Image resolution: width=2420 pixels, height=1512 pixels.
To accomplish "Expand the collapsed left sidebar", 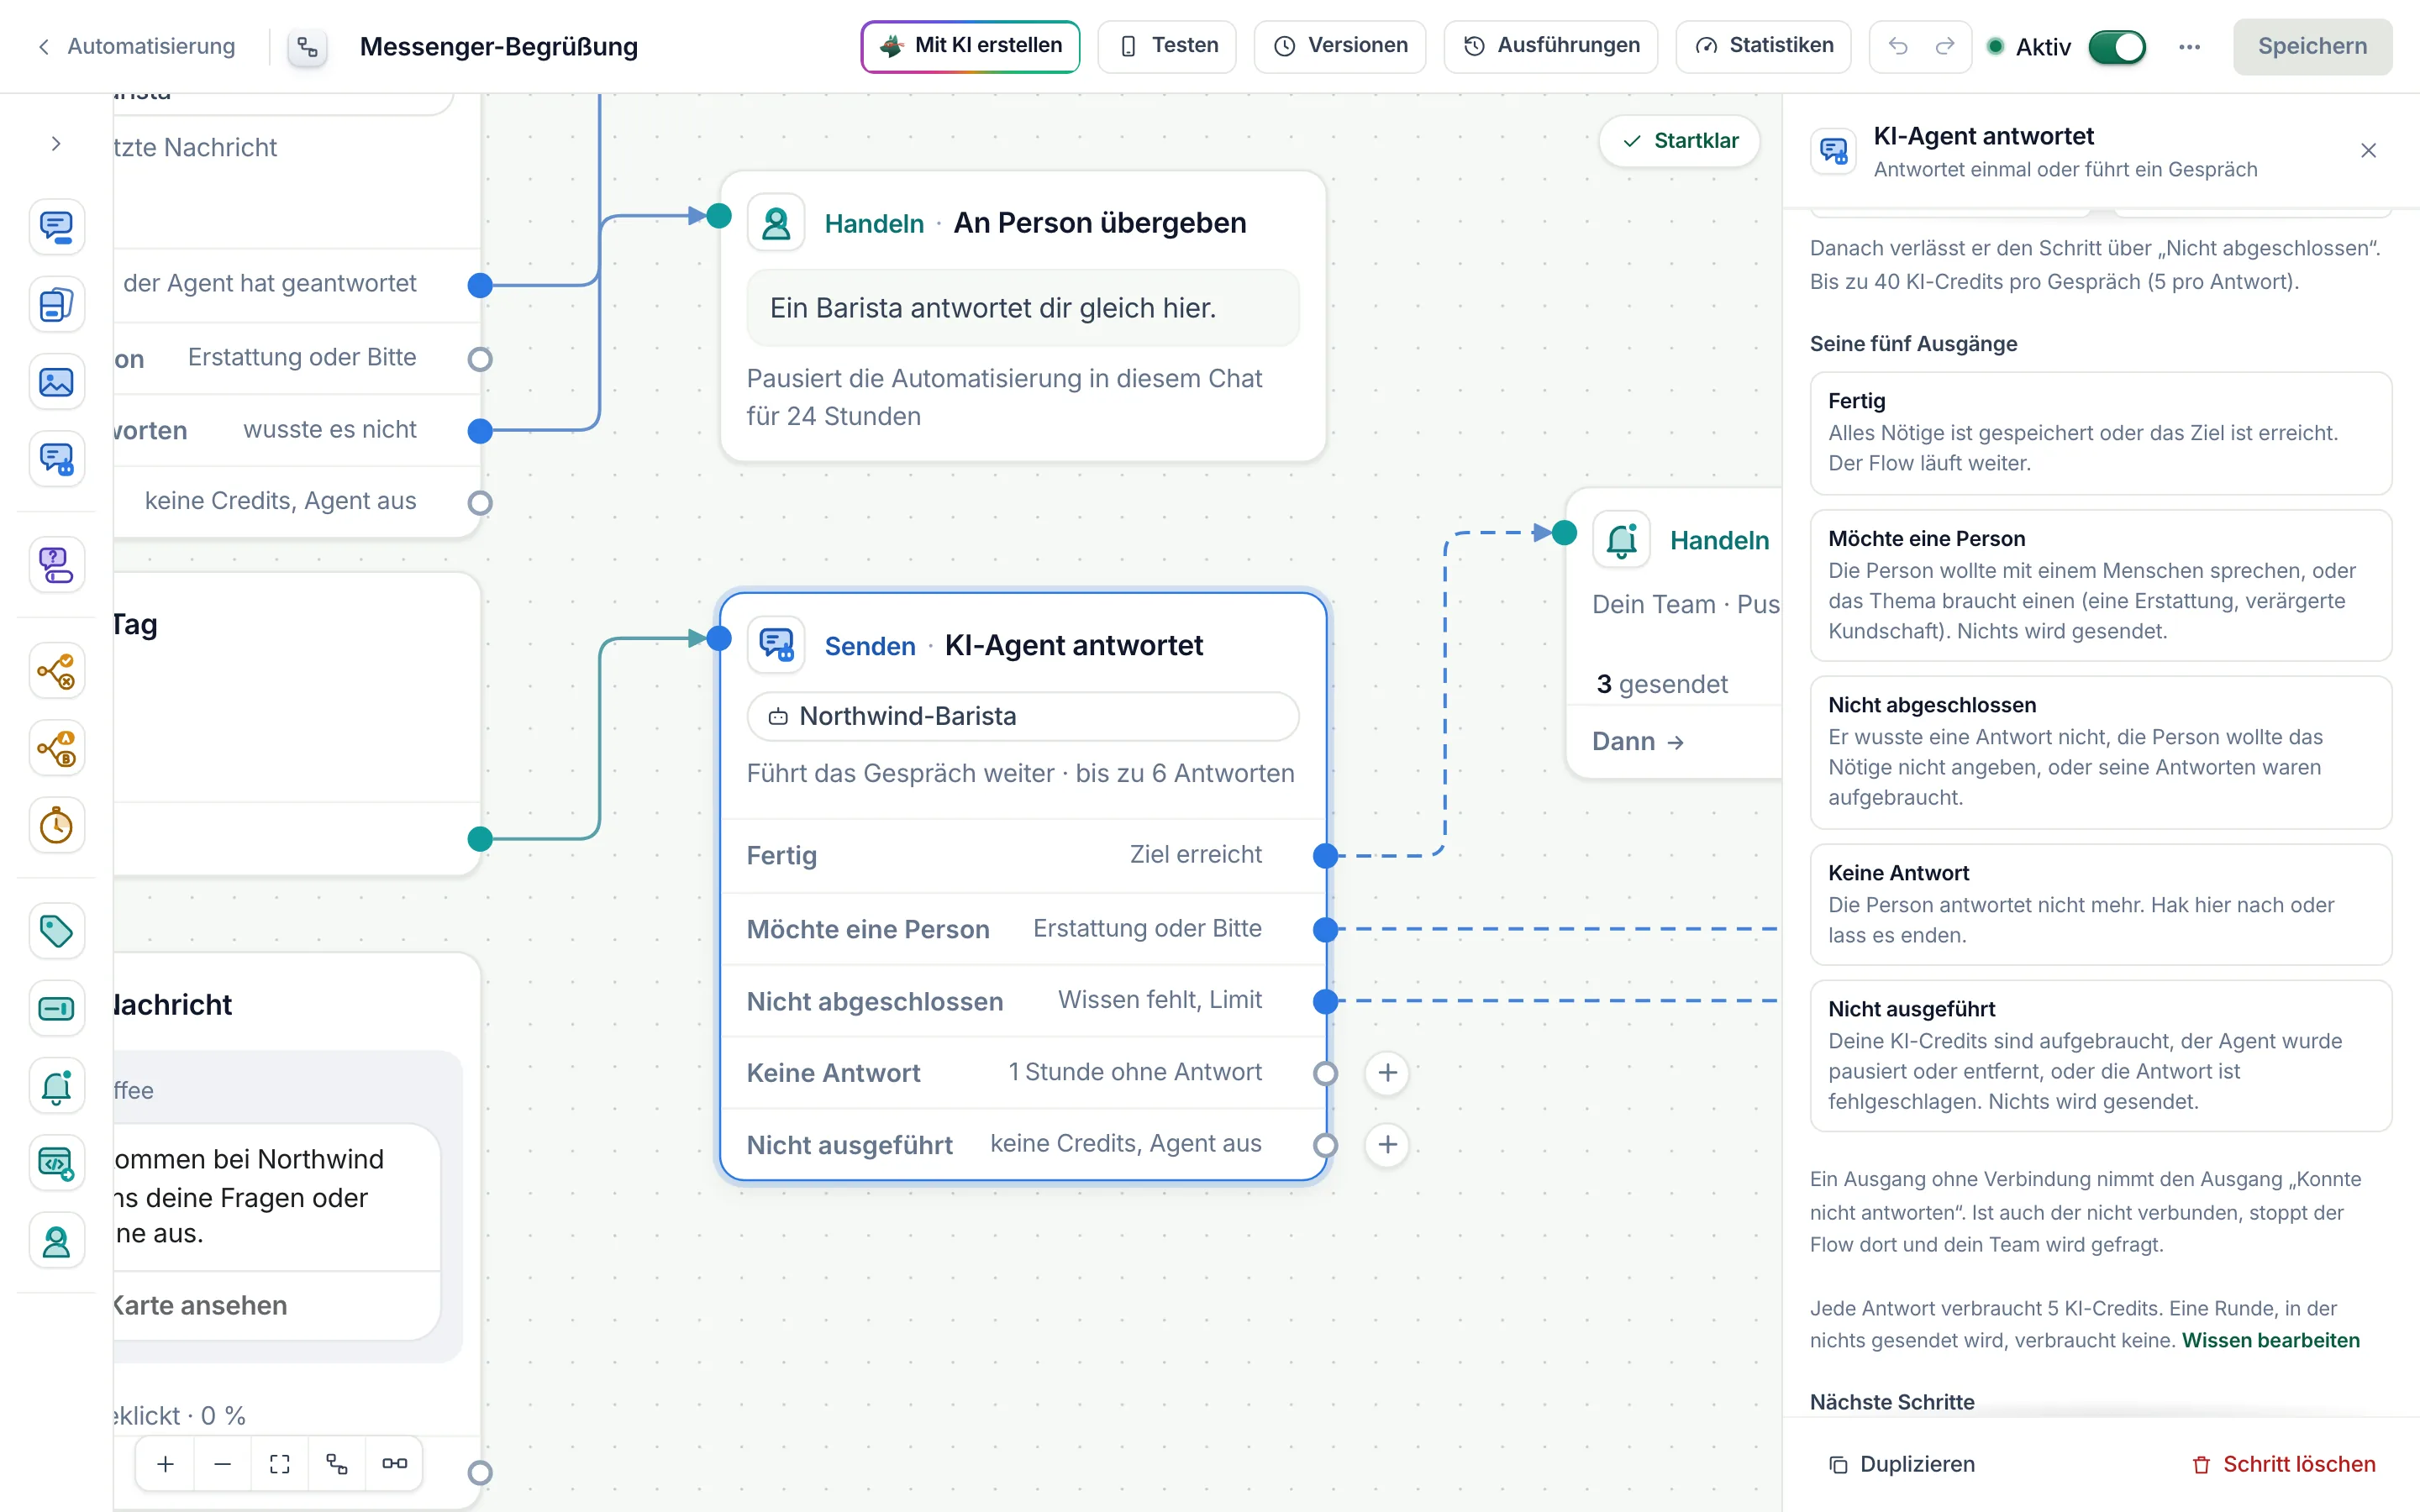I will [x=56, y=144].
